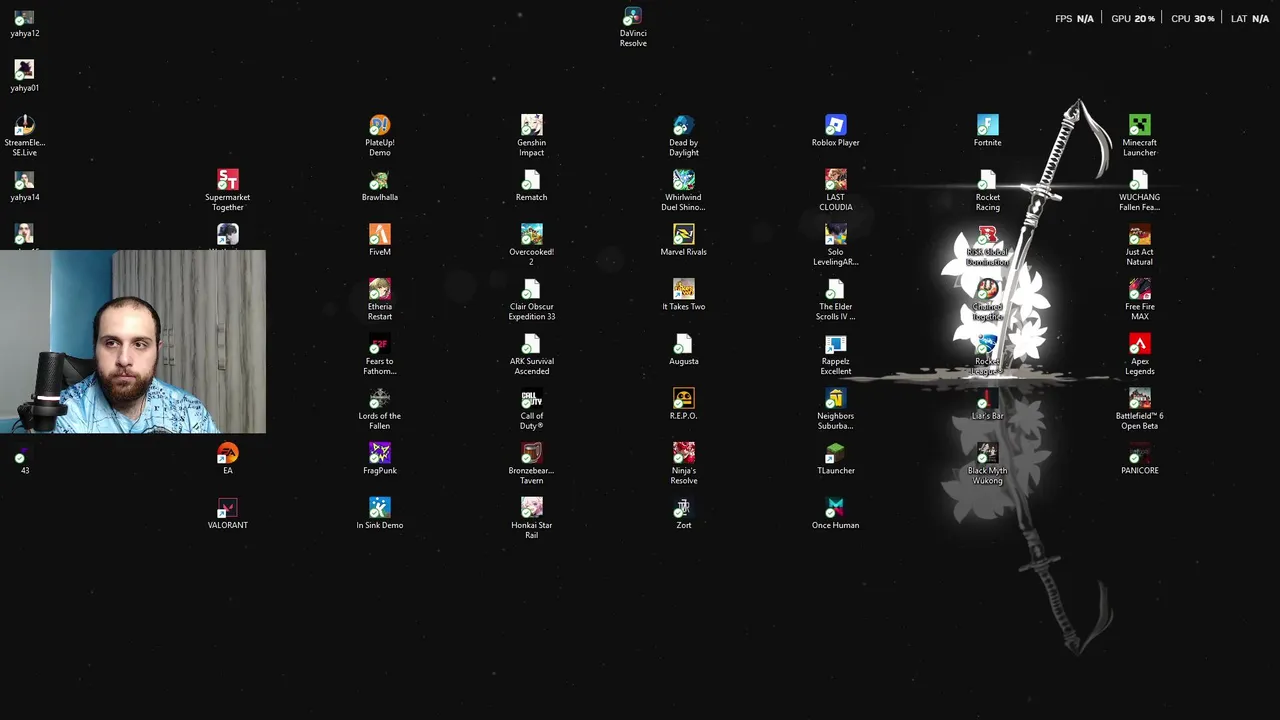Image resolution: width=1280 pixels, height=720 pixels.
Task: Click the CPU 30% usage readout
Action: [1193, 19]
